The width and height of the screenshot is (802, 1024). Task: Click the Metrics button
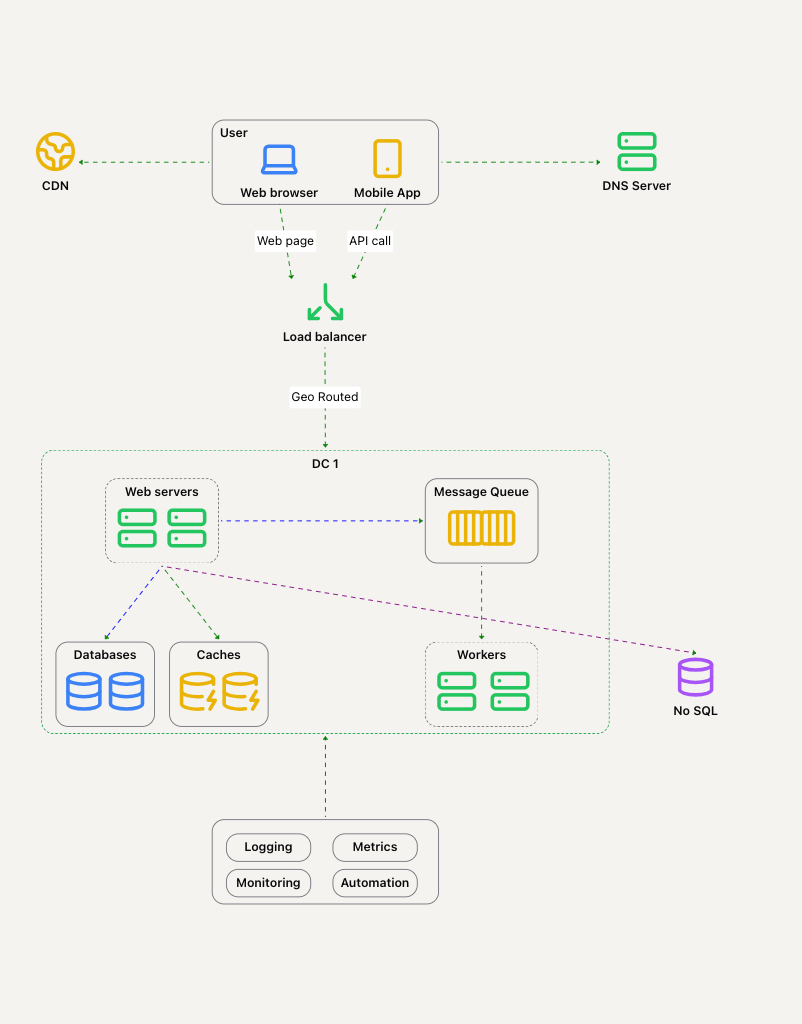pos(375,847)
